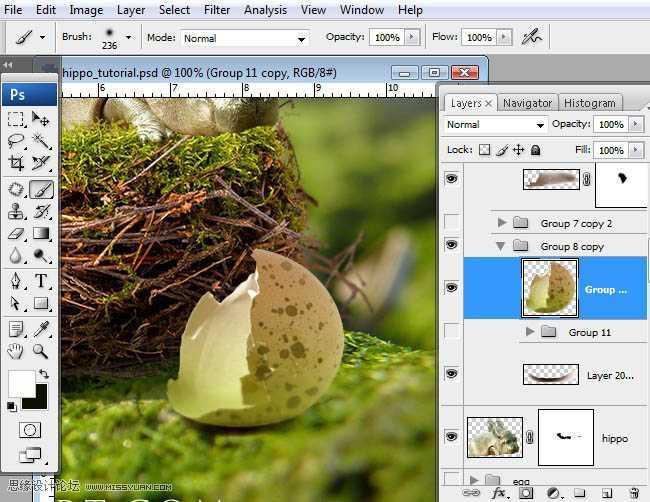
Task: Select the Move tool
Action: tap(41, 120)
